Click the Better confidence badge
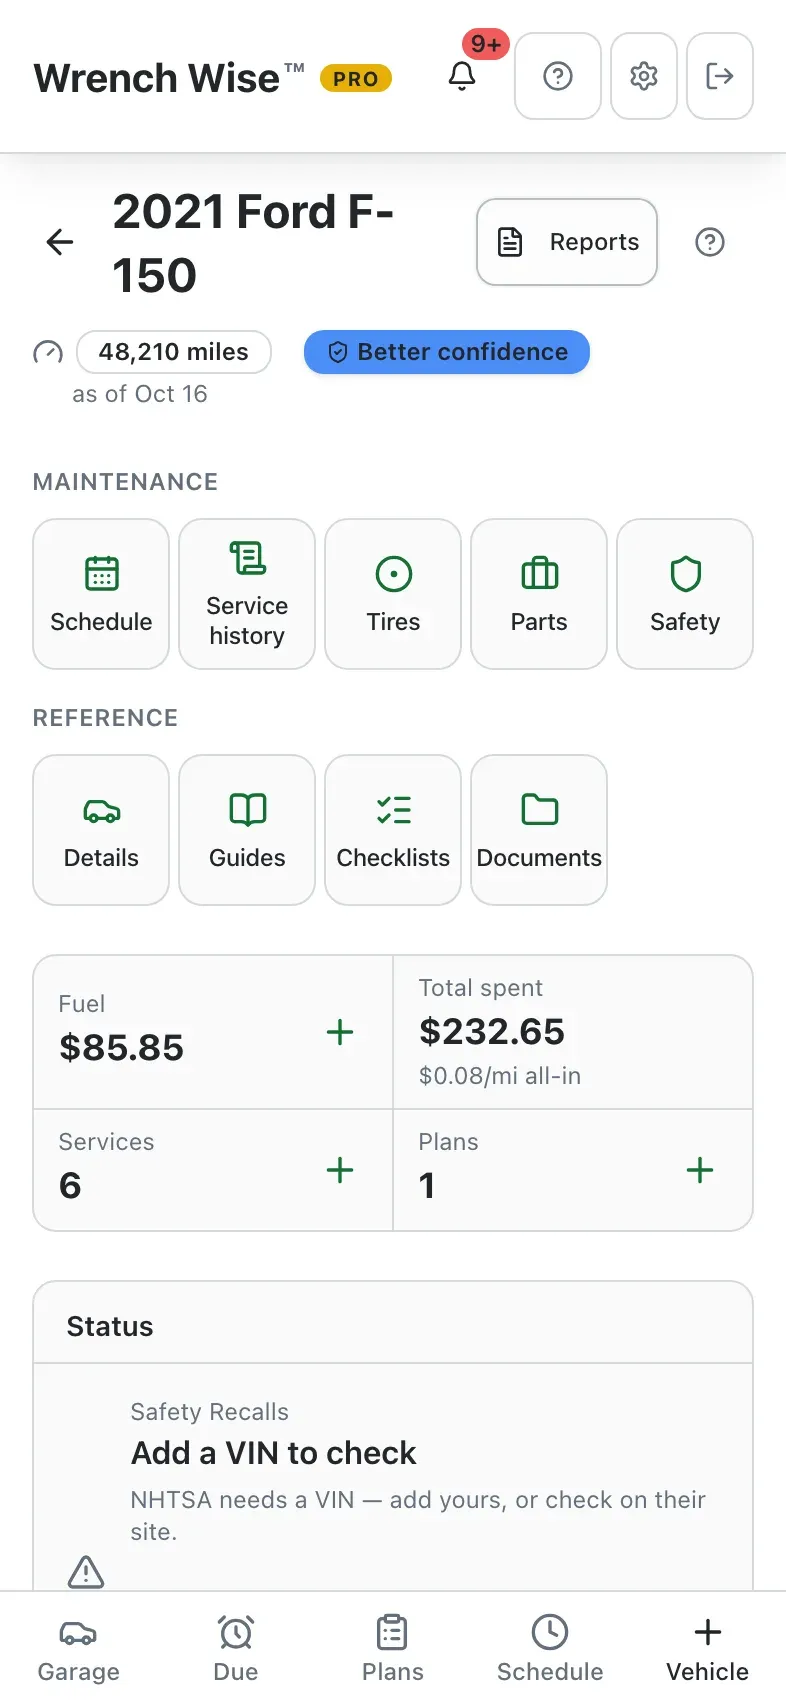786x1704 pixels. (x=447, y=352)
